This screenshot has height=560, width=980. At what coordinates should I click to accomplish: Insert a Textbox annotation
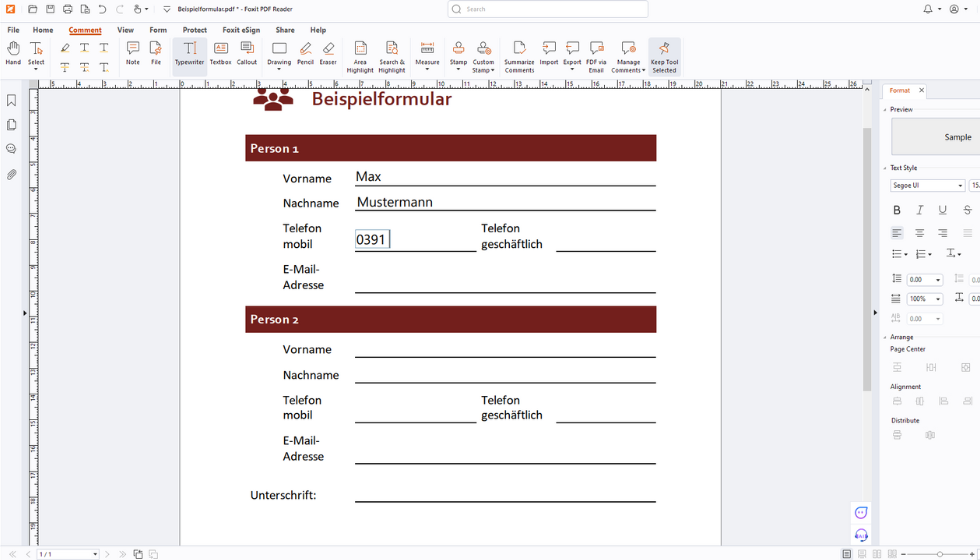tap(221, 53)
